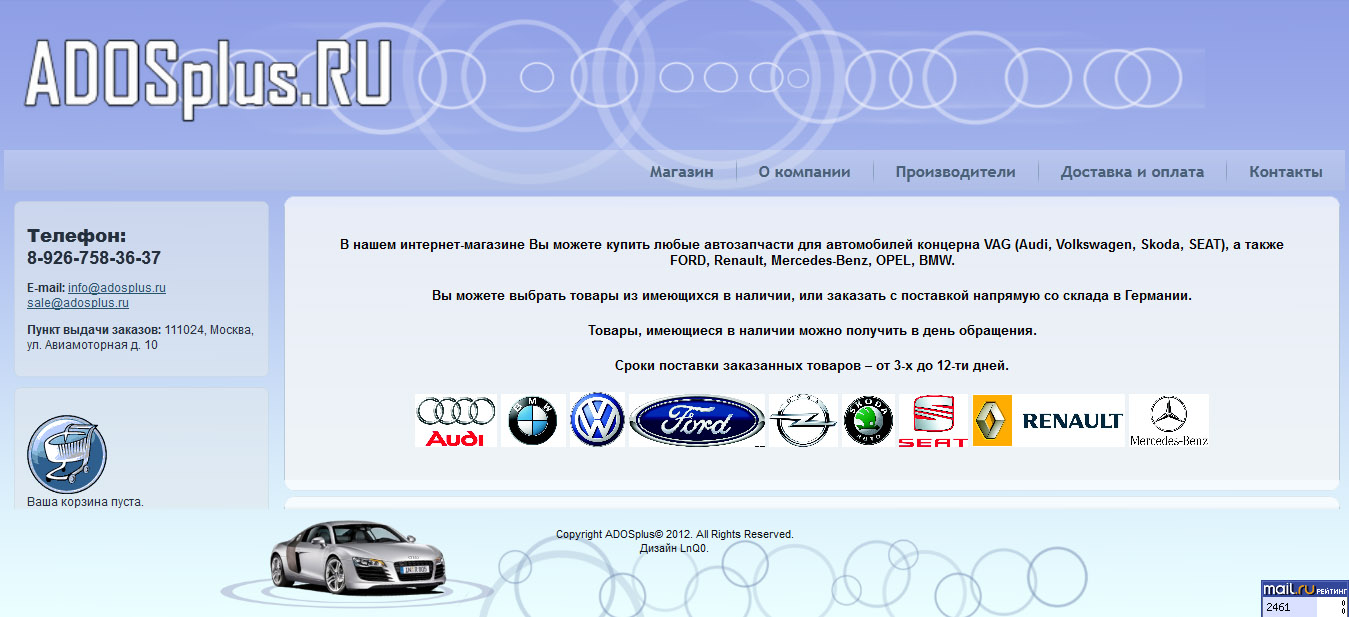Click the SEAT brand logo
The width and height of the screenshot is (1349, 617).
[x=934, y=420]
